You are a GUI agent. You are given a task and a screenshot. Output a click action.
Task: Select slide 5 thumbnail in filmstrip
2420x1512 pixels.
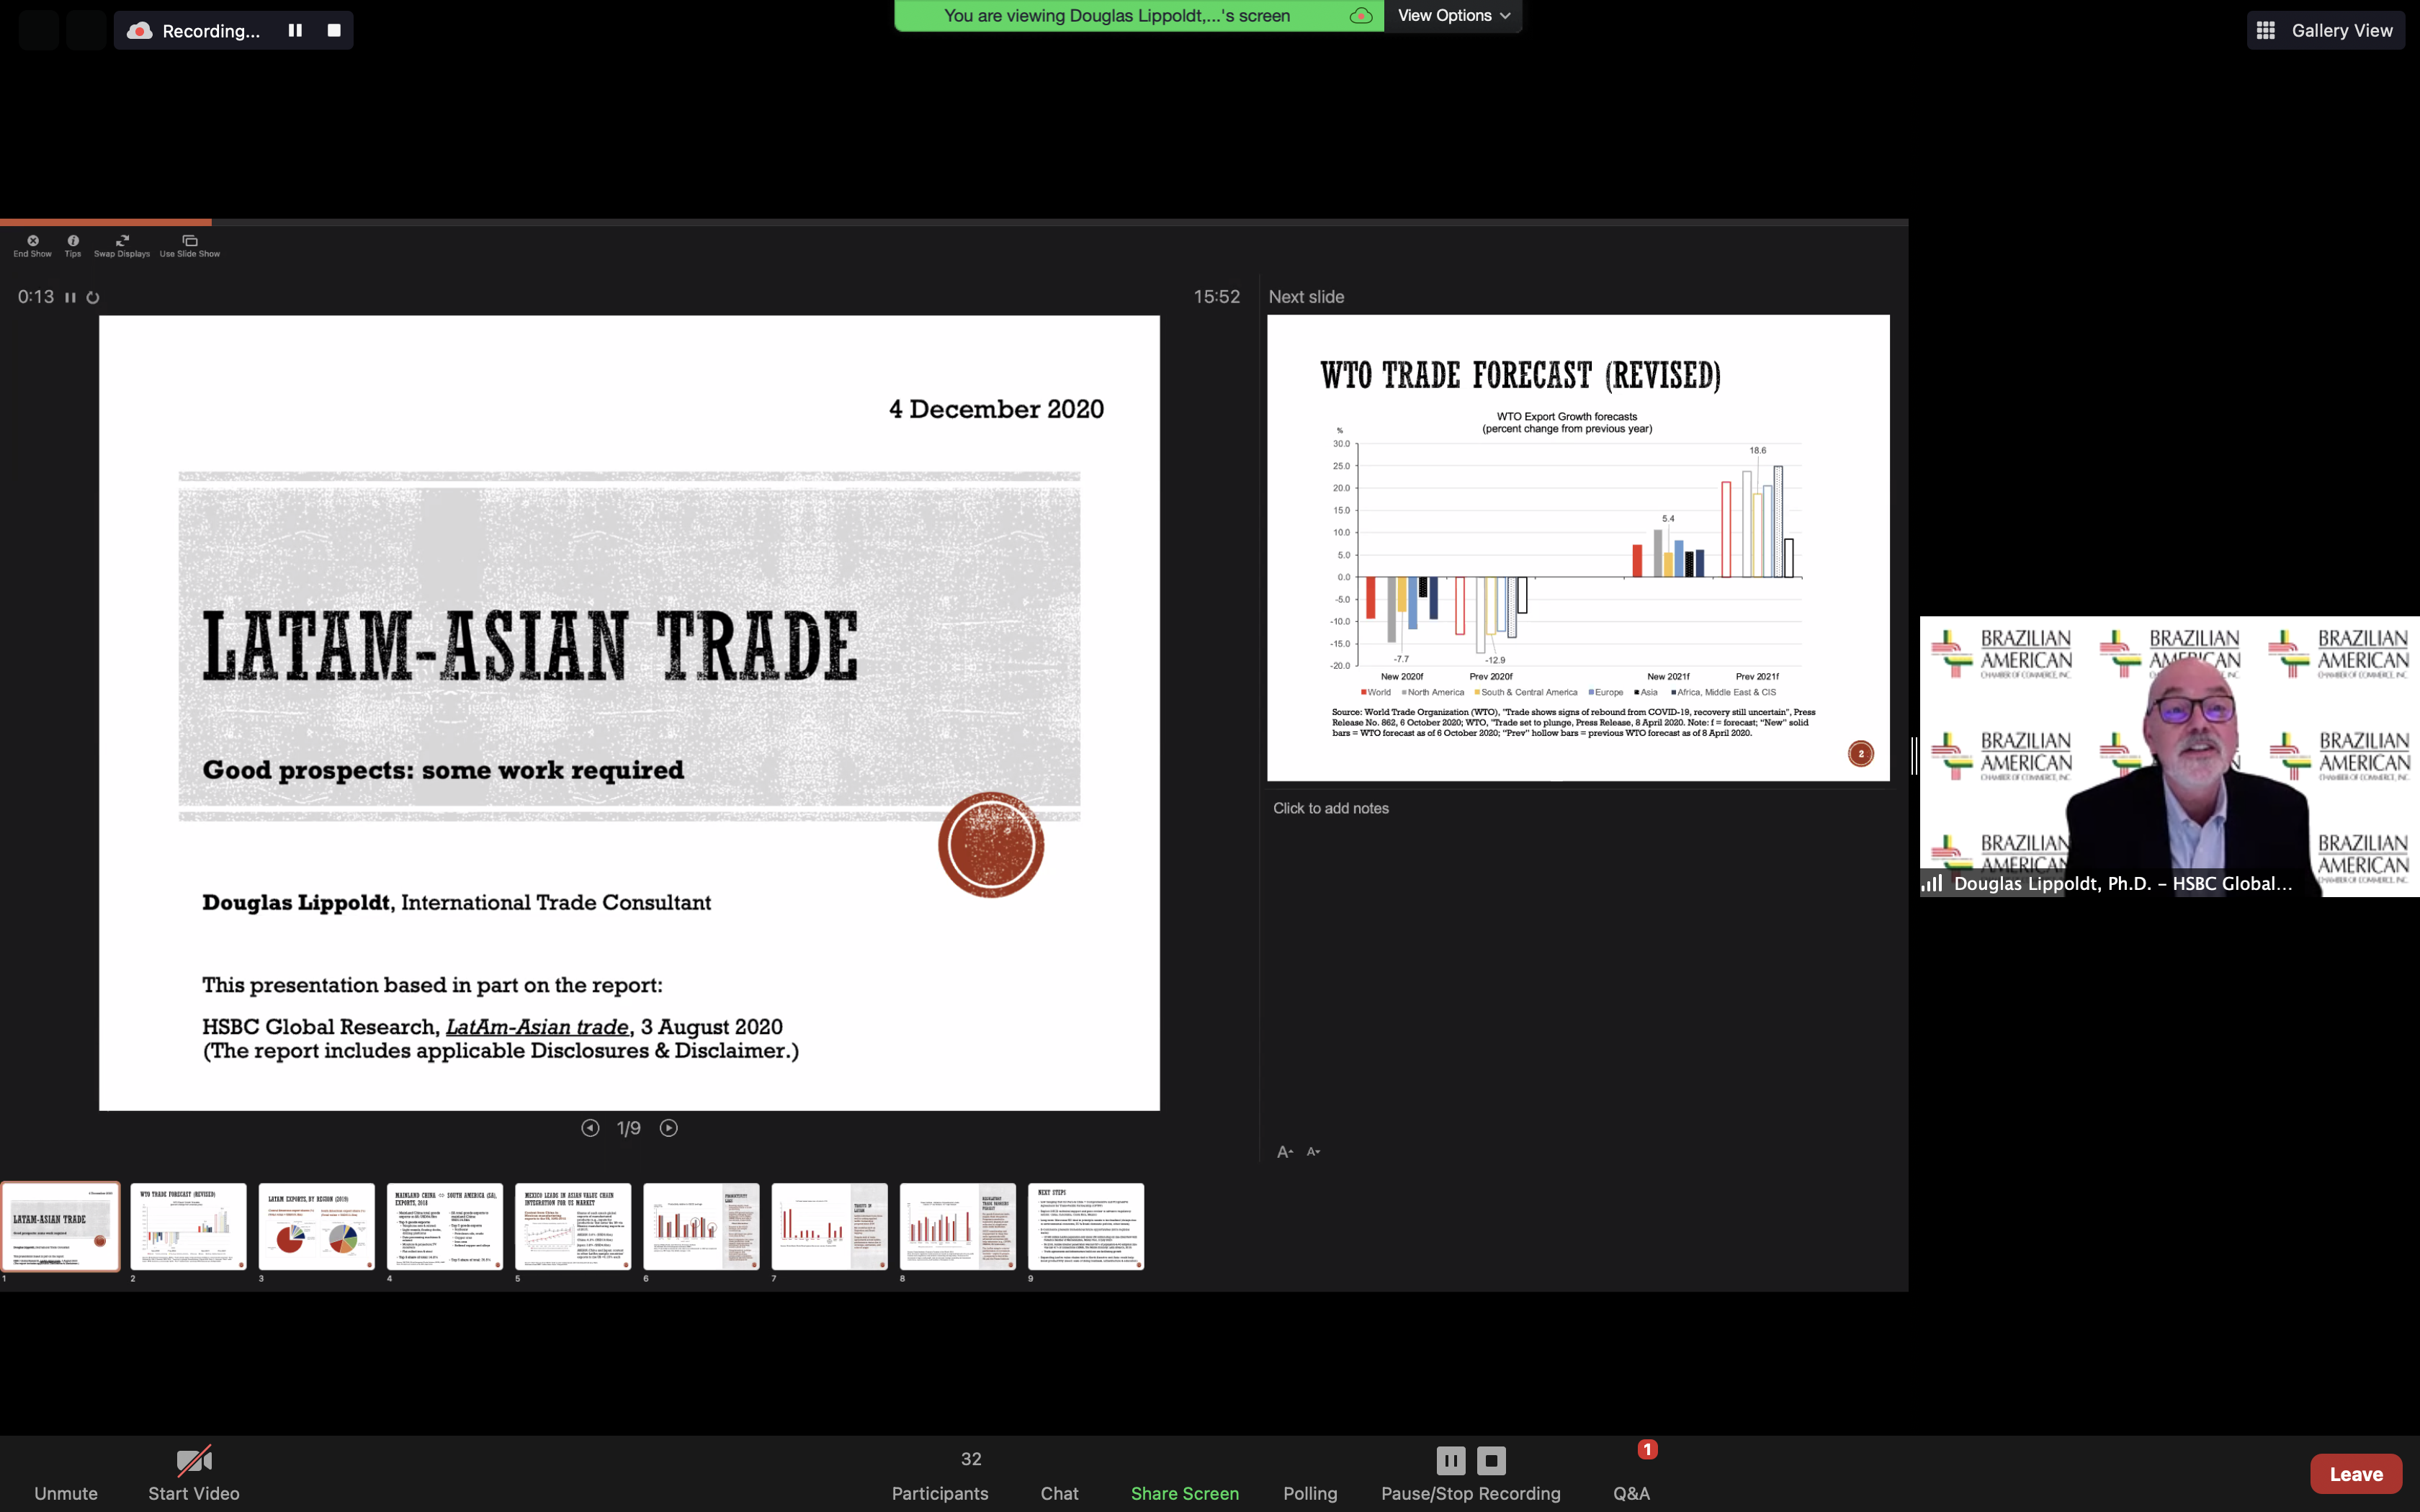pyautogui.click(x=573, y=1226)
